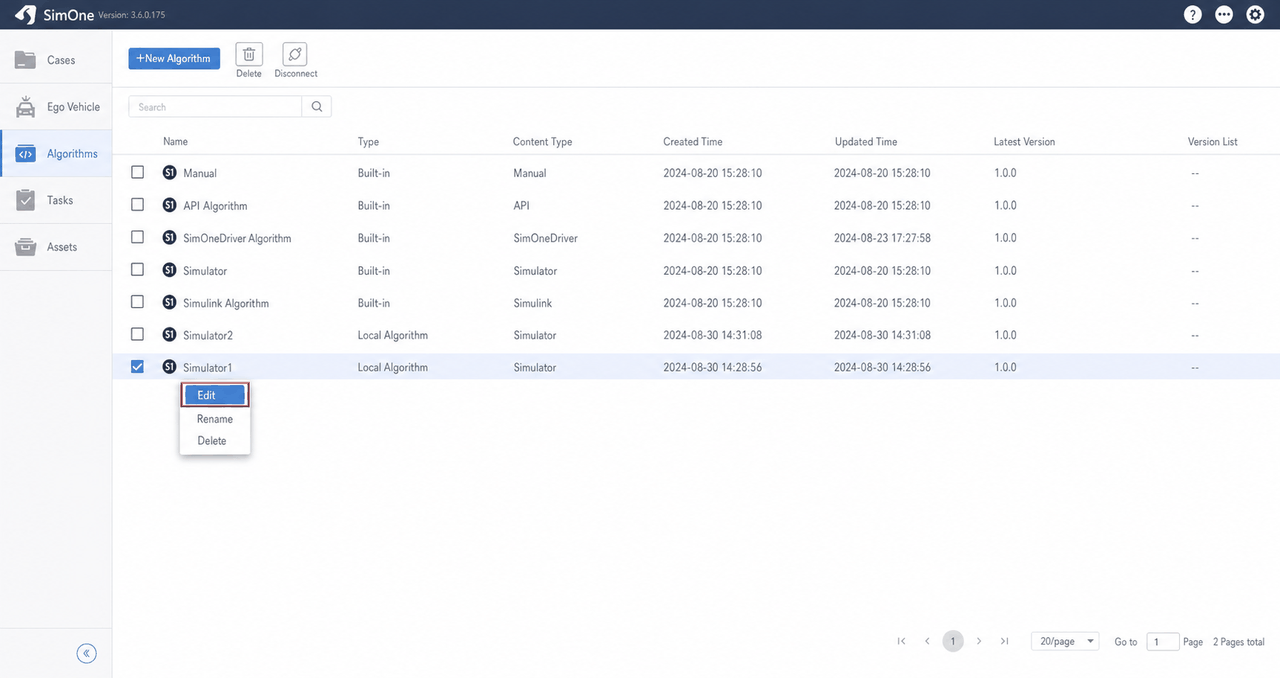The image size is (1280, 678).
Task: Click the API content type cell
Action: point(522,205)
